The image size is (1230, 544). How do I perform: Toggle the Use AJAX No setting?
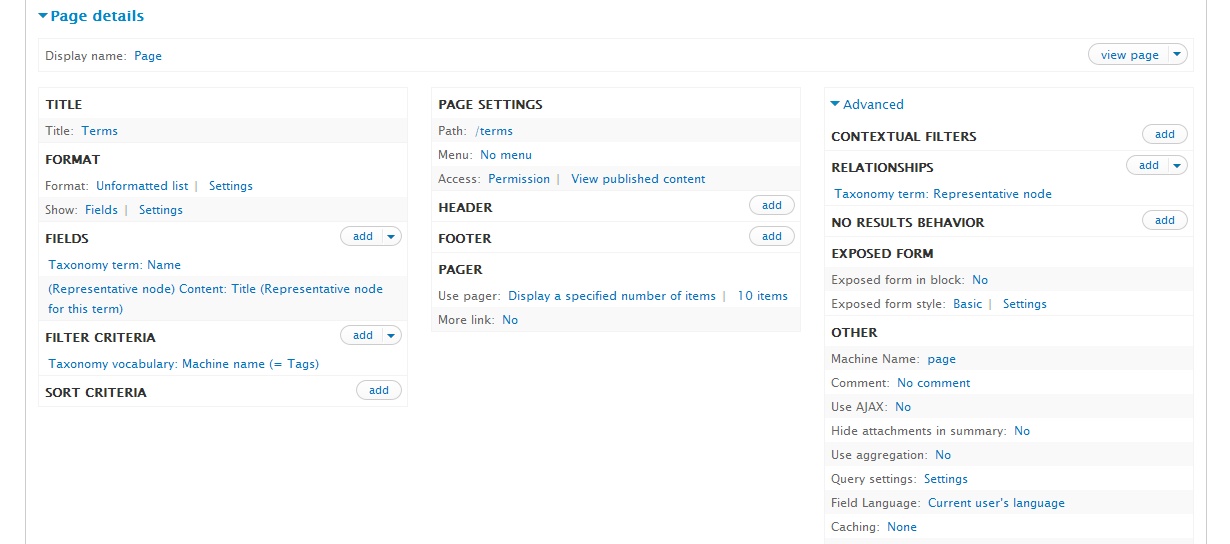pyautogui.click(x=903, y=407)
